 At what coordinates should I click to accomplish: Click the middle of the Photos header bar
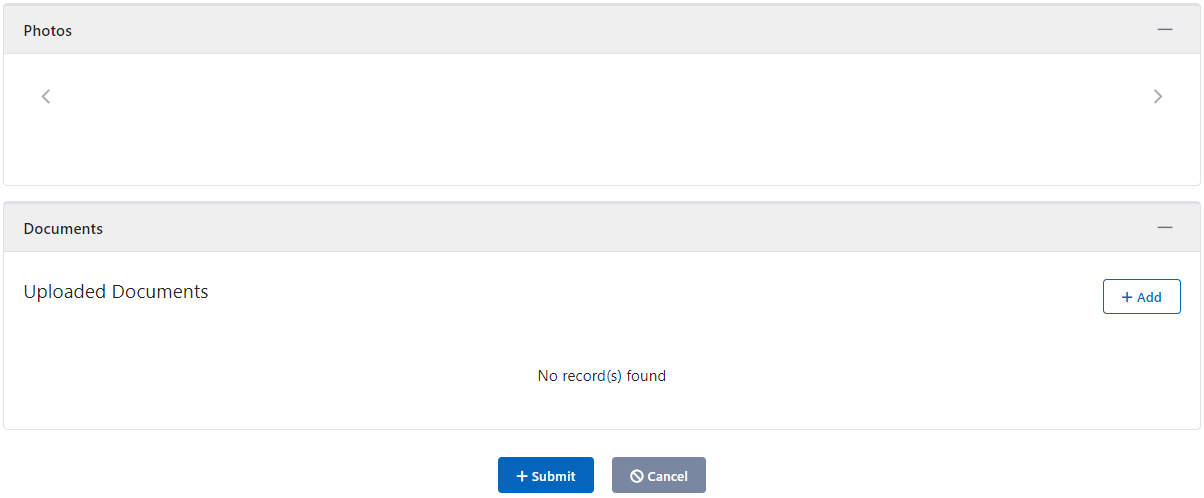[x=601, y=30]
